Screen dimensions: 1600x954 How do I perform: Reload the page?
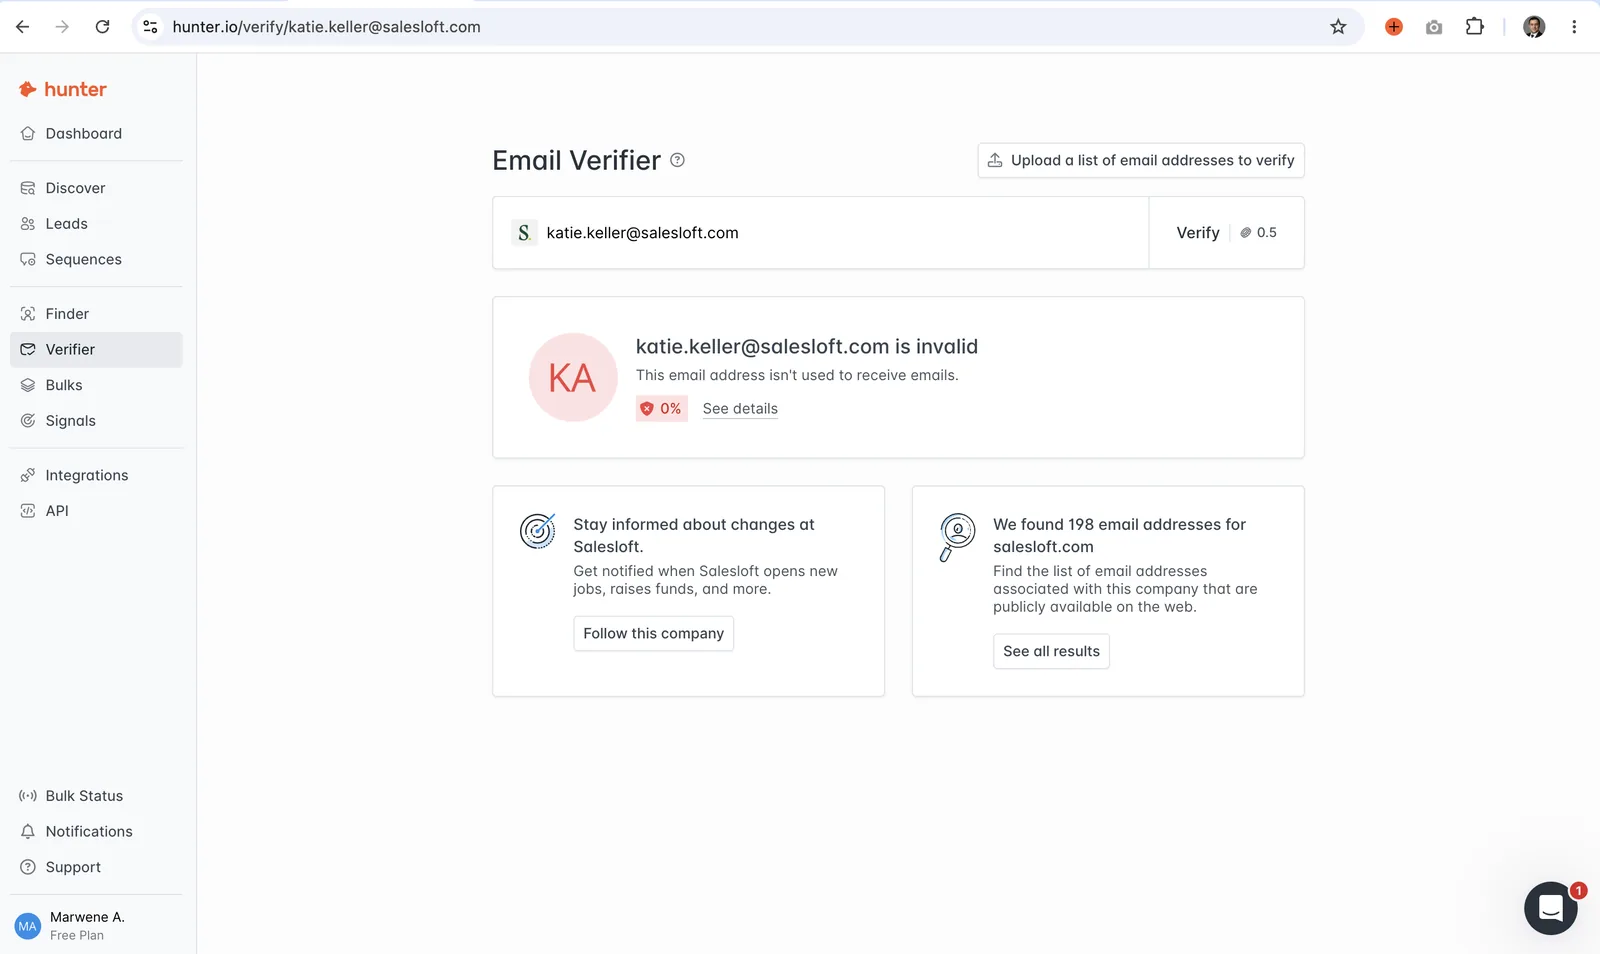tap(102, 27)
